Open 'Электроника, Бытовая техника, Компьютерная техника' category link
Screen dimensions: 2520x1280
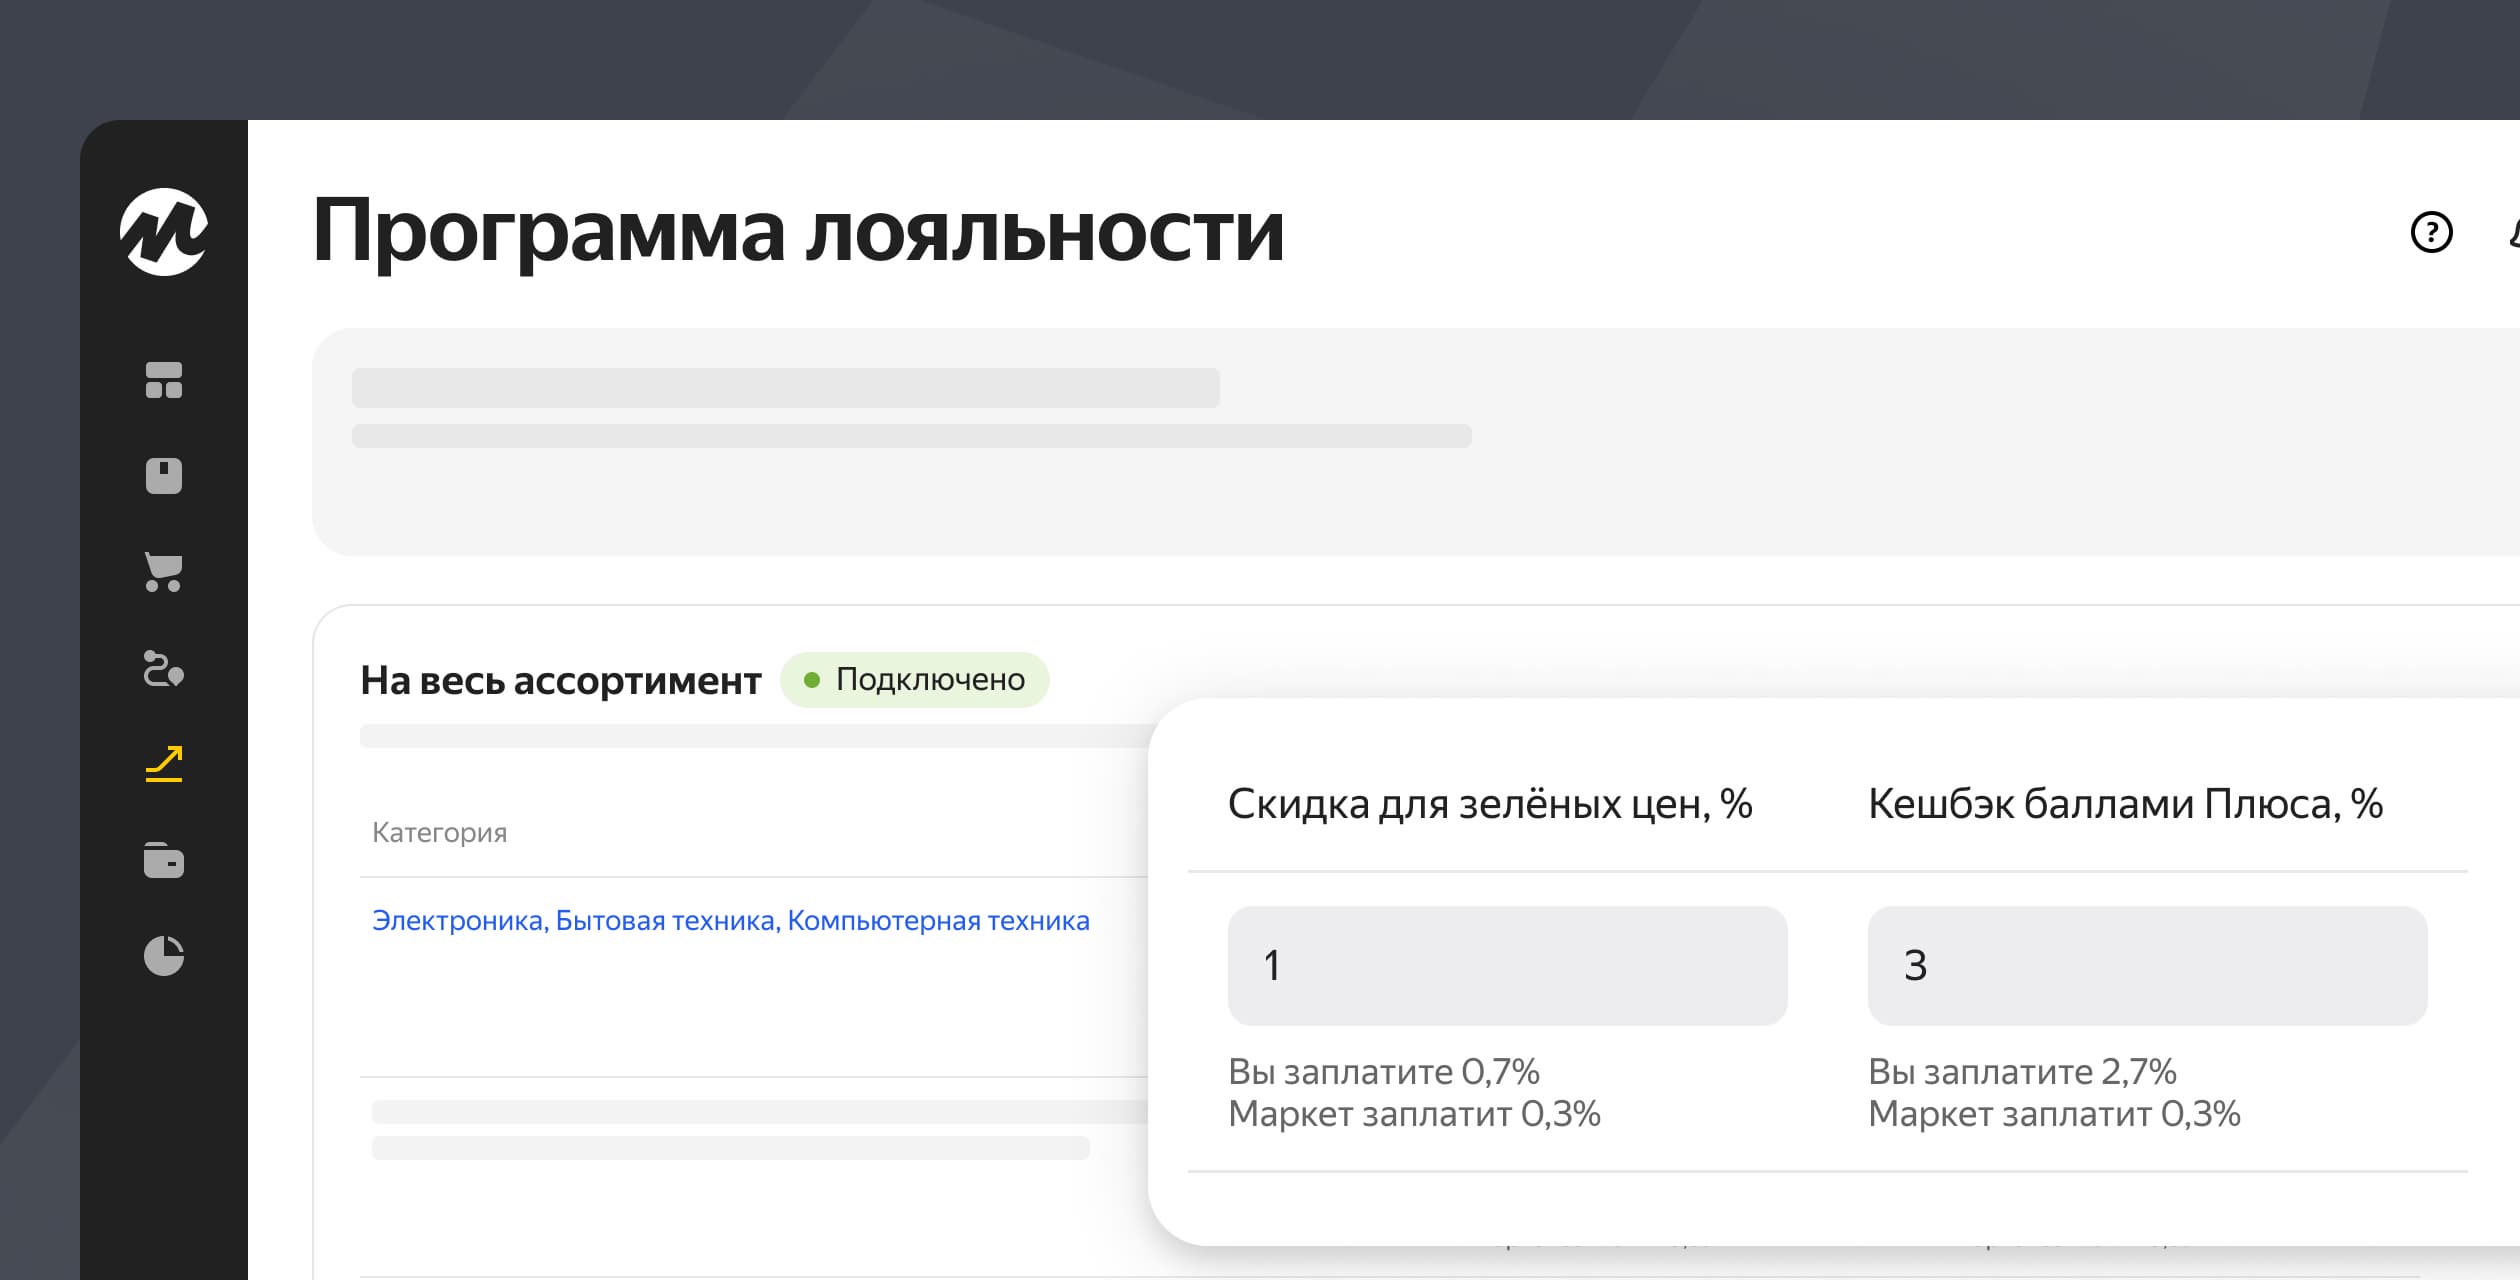[730, 920]
